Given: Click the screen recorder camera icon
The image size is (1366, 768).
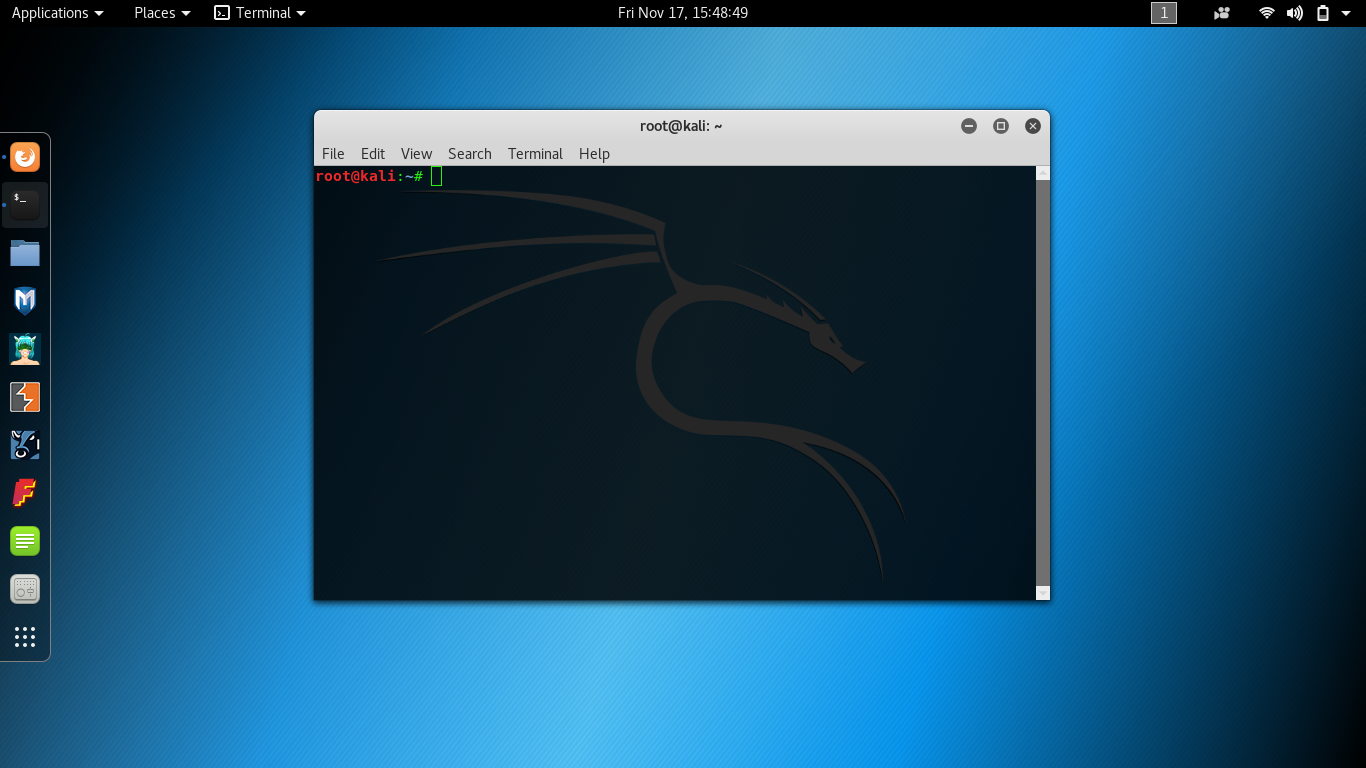Looking at the screenshot, I should click(x=1221, y=13).
